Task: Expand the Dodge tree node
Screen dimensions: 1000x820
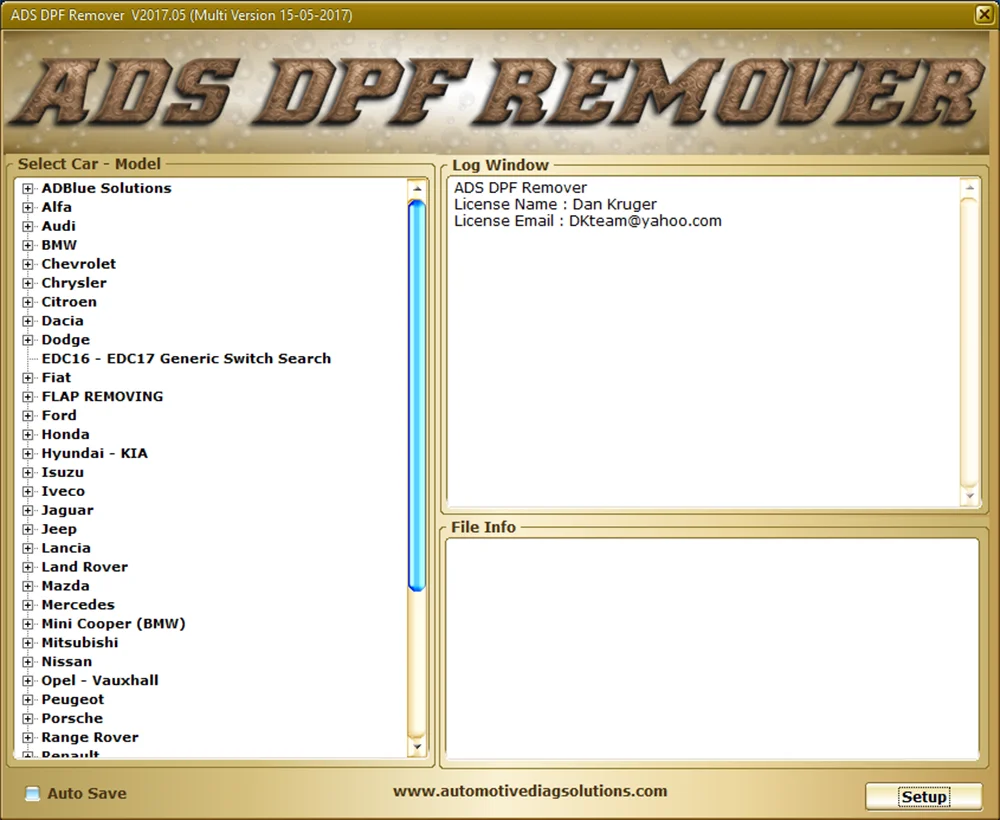Action: pyautogui.click(x=27, y=340)
